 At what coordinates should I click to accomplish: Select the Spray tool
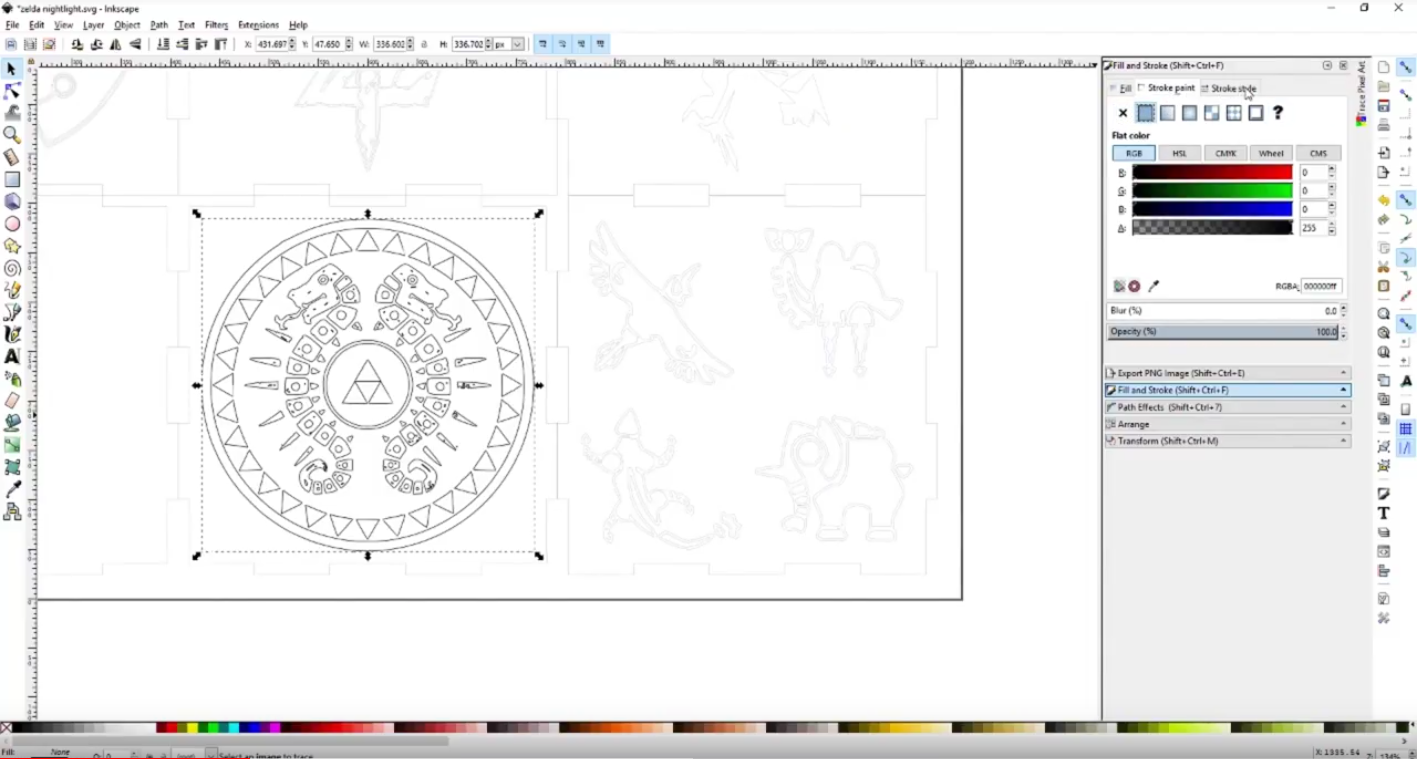(11, 379)
